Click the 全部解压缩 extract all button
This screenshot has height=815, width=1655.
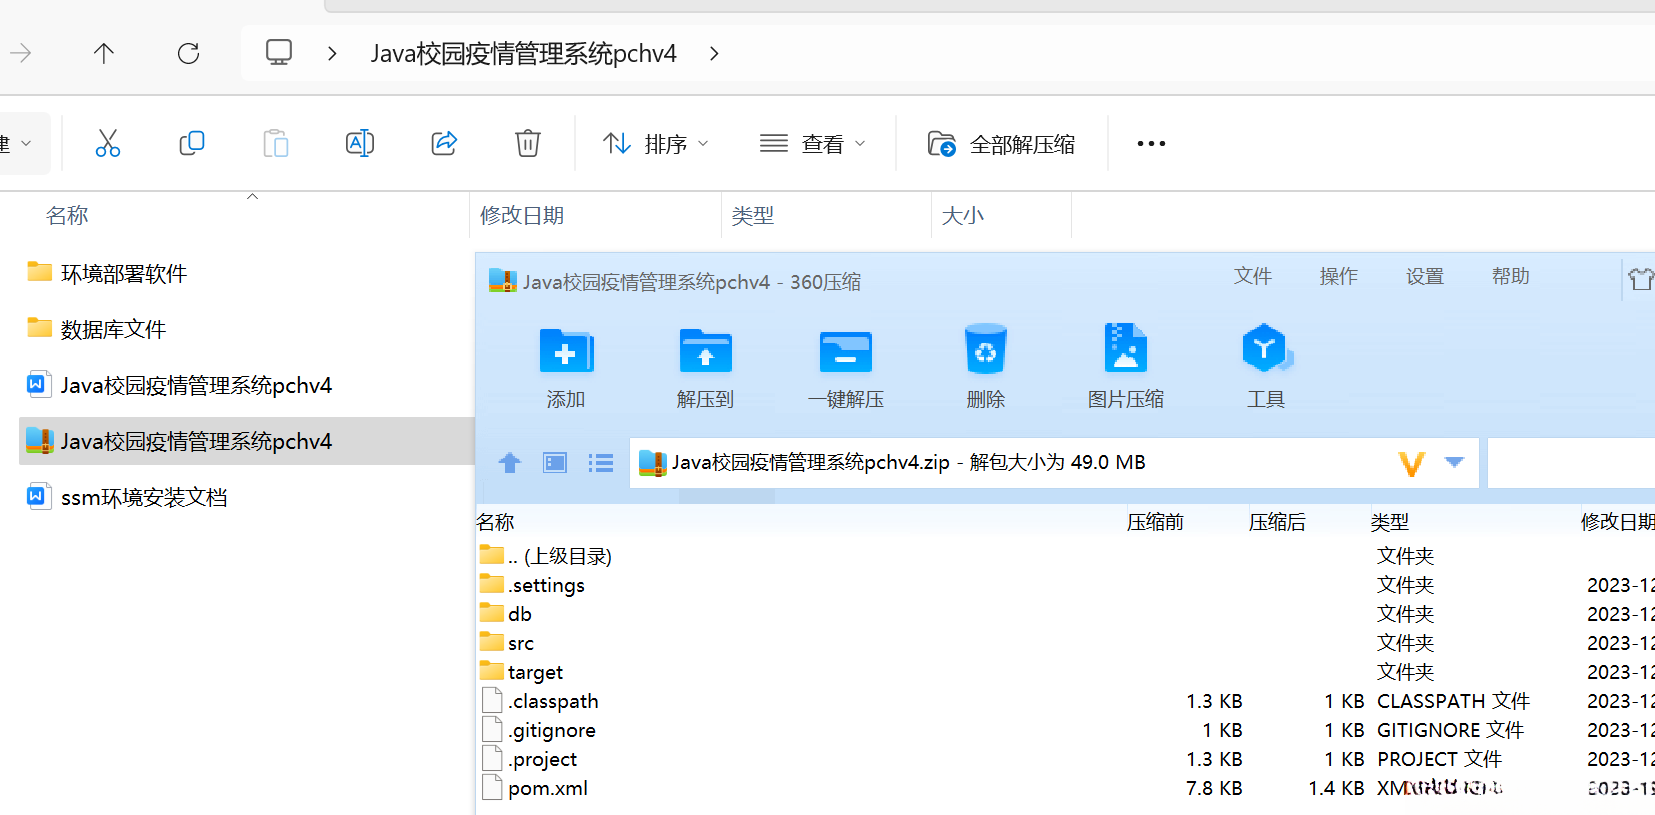(x=1001, y=144)
